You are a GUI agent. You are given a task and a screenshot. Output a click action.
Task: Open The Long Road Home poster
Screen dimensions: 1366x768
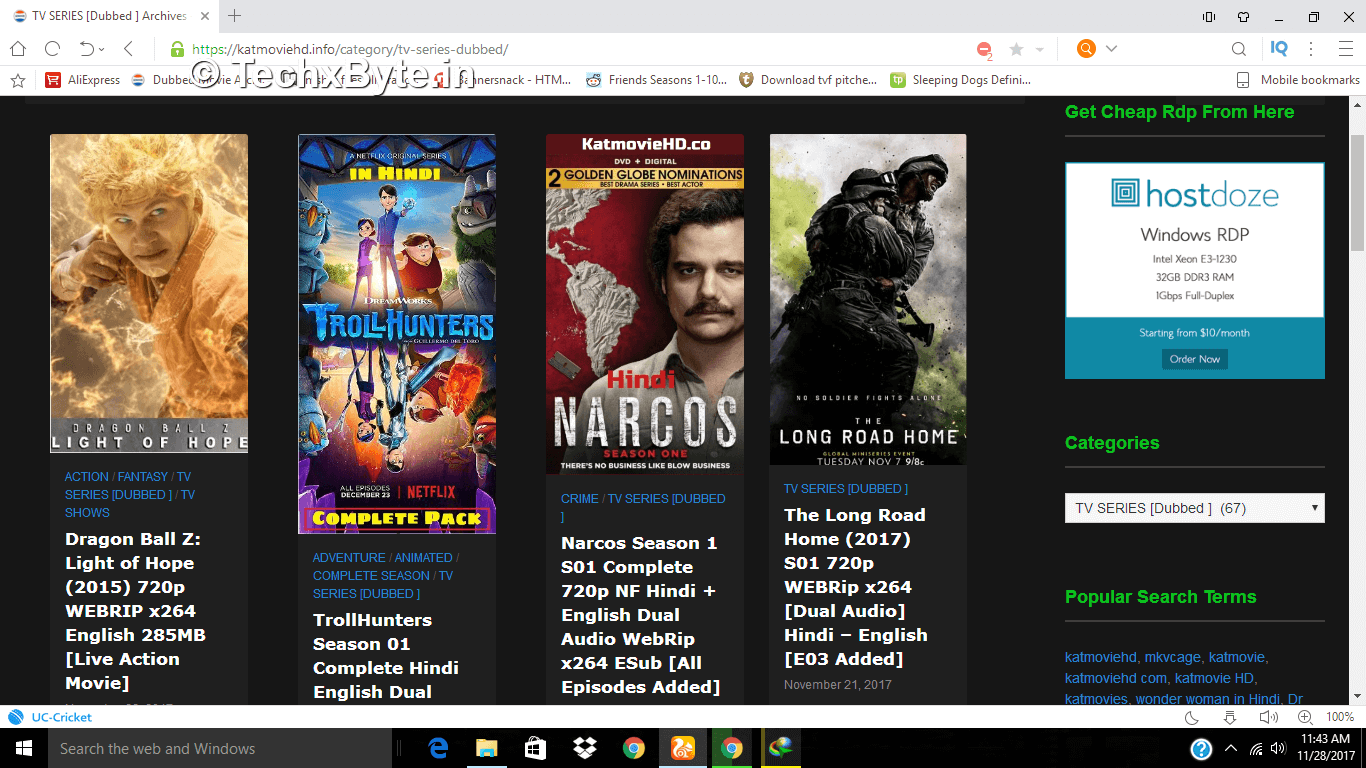[x=868, y=299]
